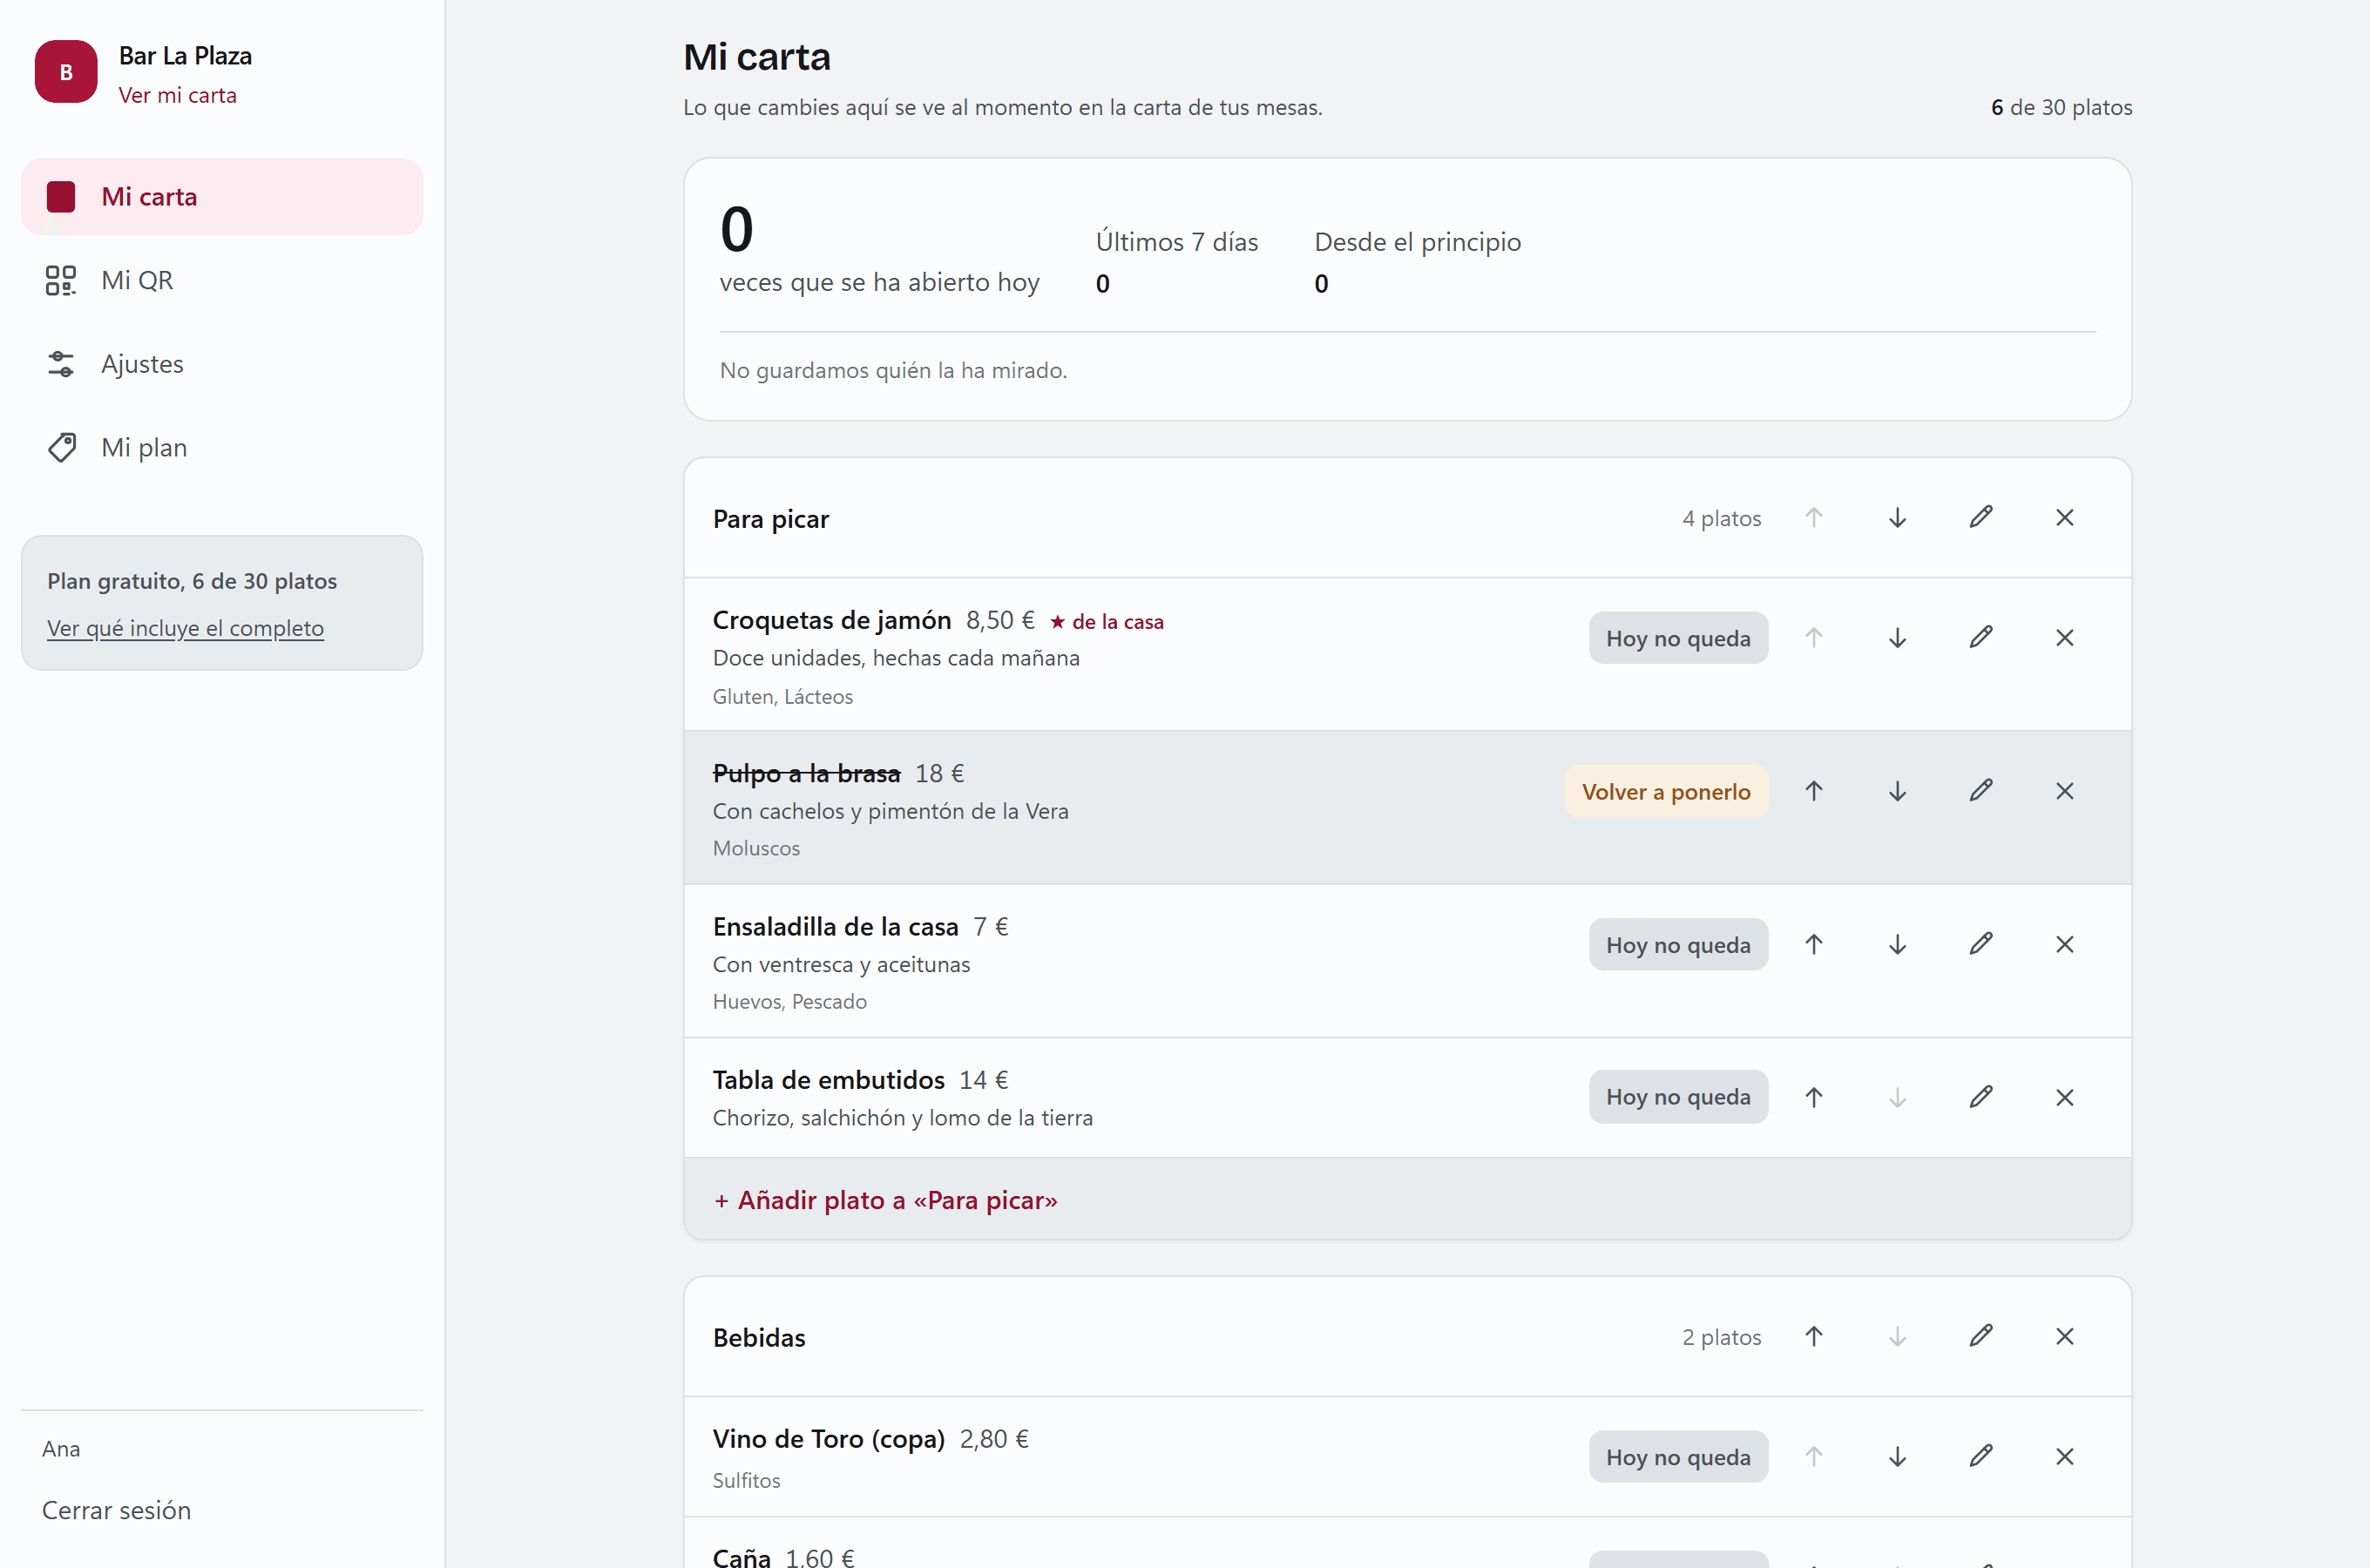Image resolution: width=2370 pixels, height=1568 pixels.
Task: Edit the Bebidas section name
Action: (1981, 1337)
